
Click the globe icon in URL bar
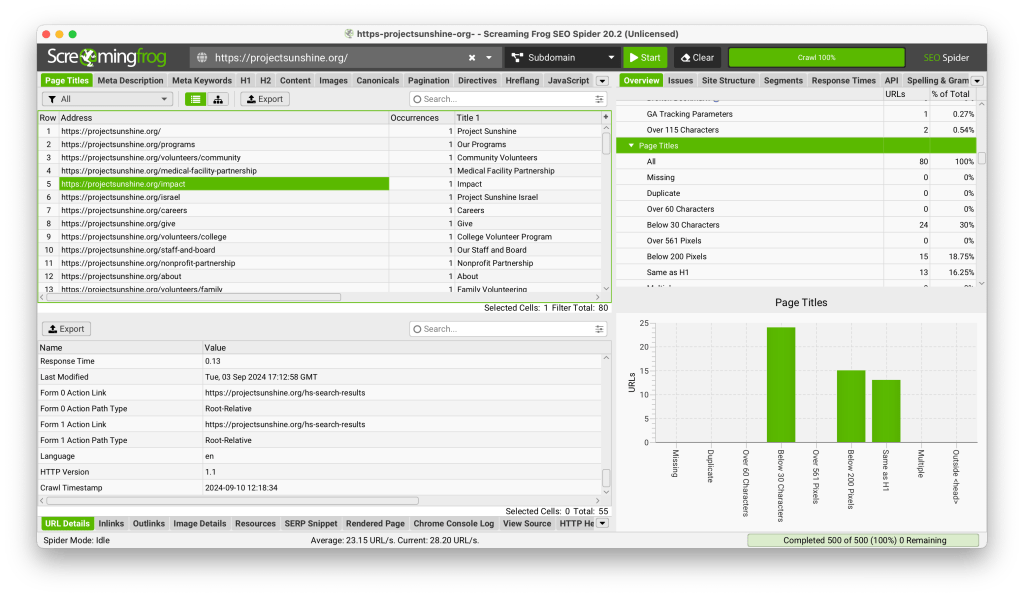click(202, 58)
